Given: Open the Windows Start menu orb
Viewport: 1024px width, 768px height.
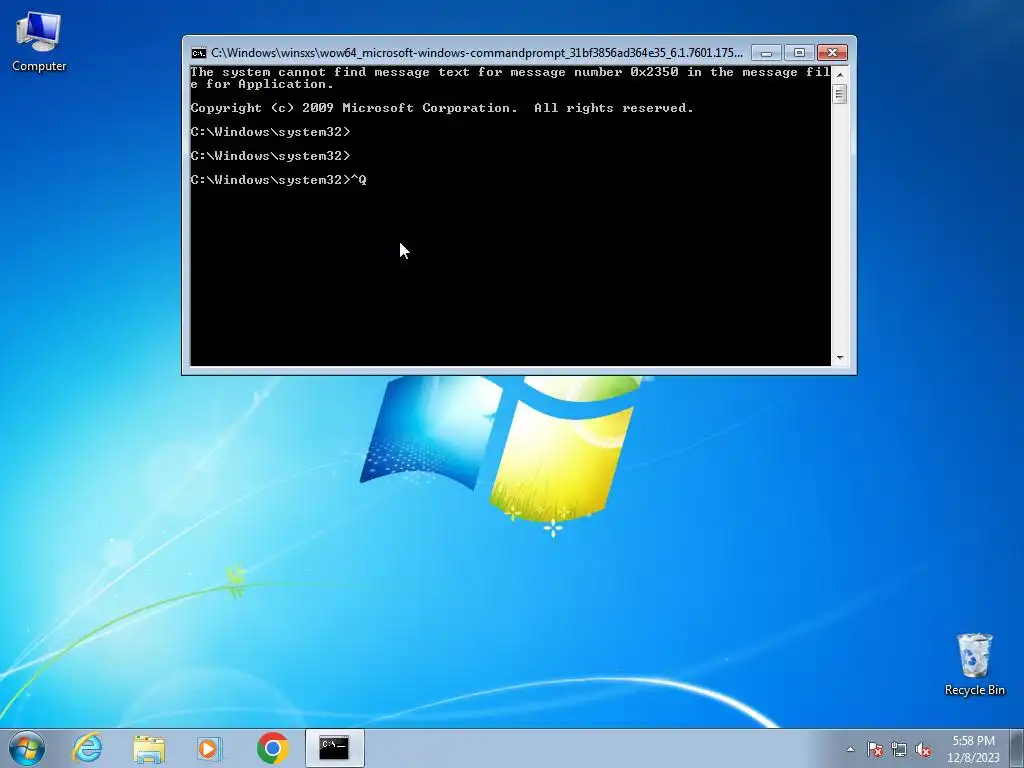Looking at the screenshot, I should pos(27,748).
